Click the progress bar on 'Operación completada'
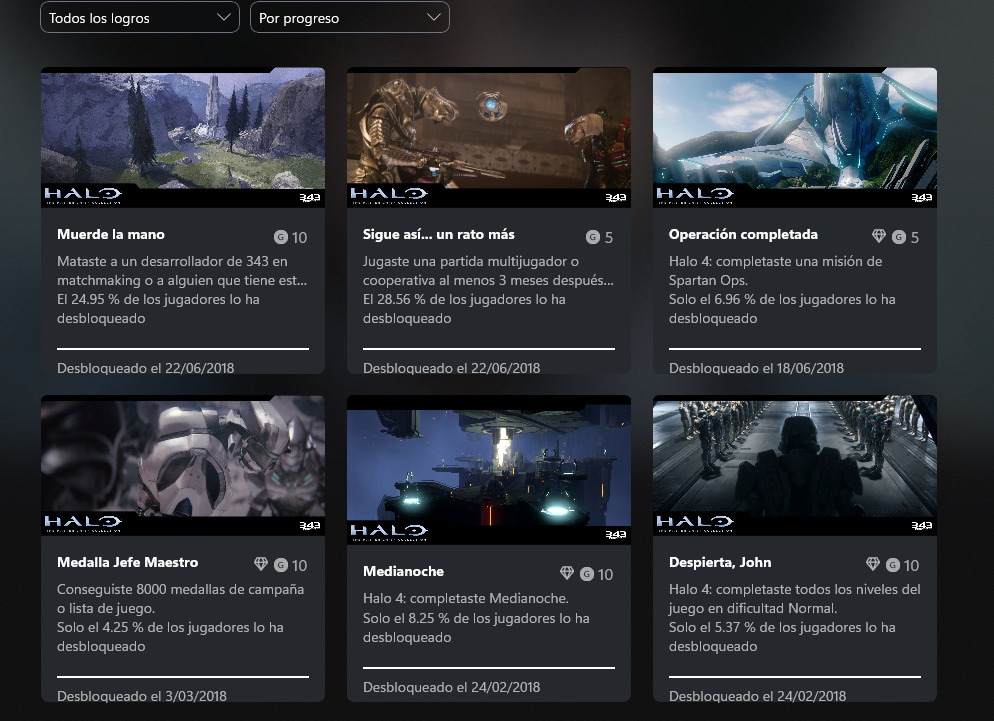 (x=795, y=349)
